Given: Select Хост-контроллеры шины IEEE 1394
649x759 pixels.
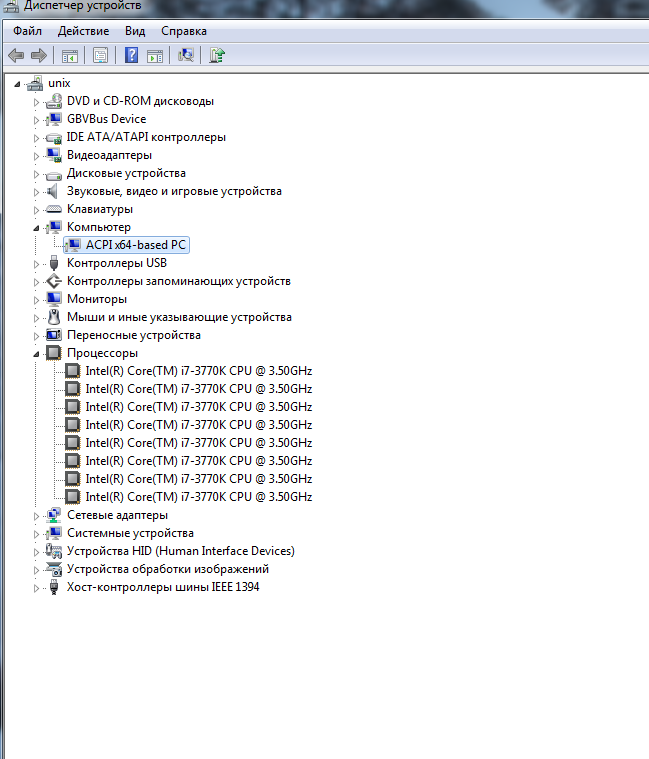Looking at the screenshot, I should point(162,587).
